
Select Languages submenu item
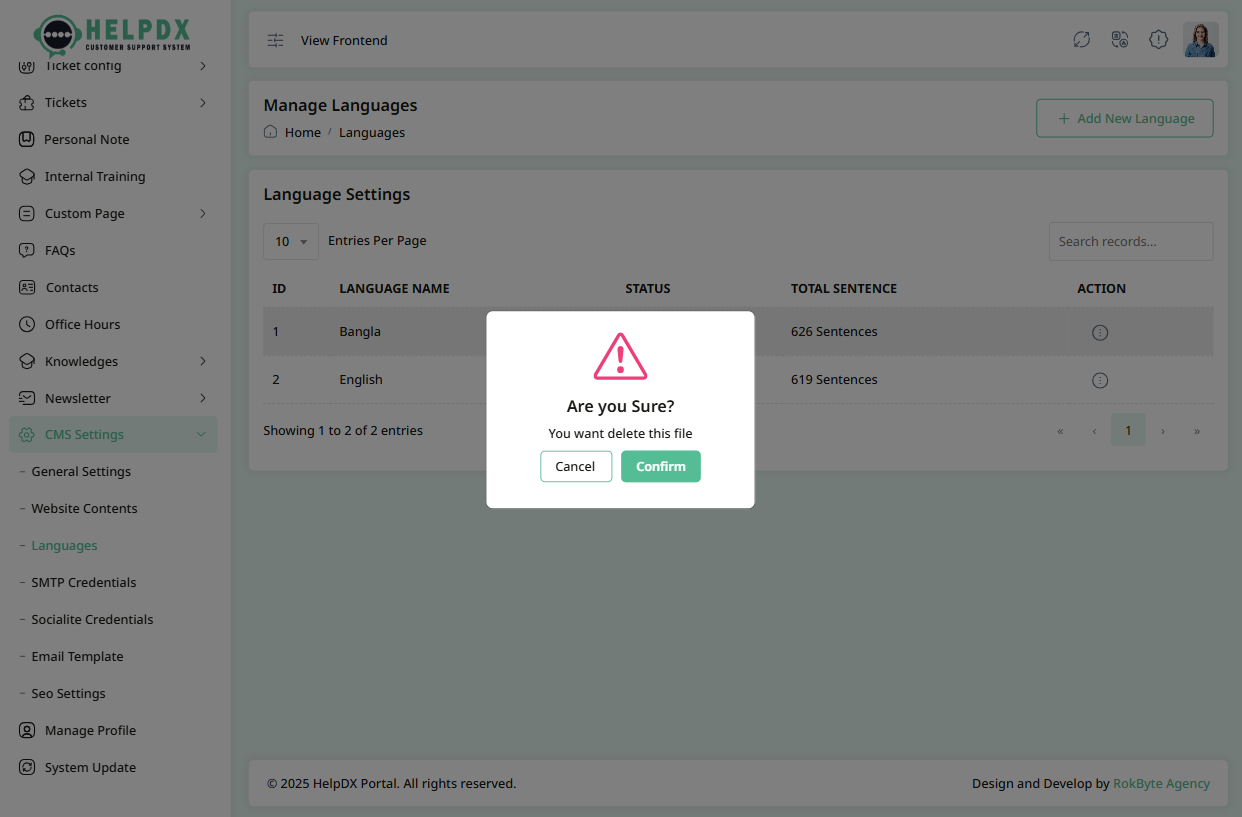[64, 545]
